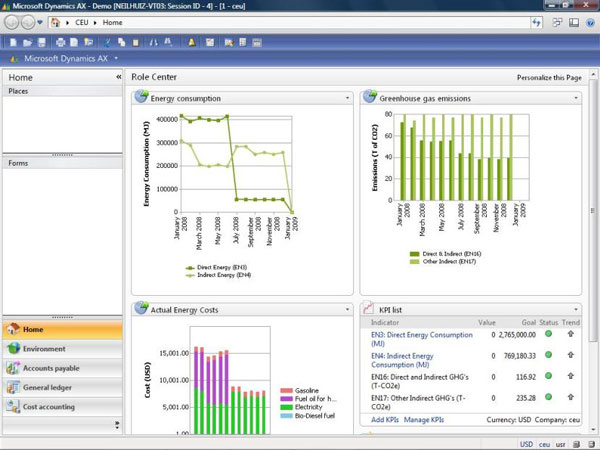Click the scroll up arrow of Role Center
The height and width of the screenshot is (450, 600).
593,74
